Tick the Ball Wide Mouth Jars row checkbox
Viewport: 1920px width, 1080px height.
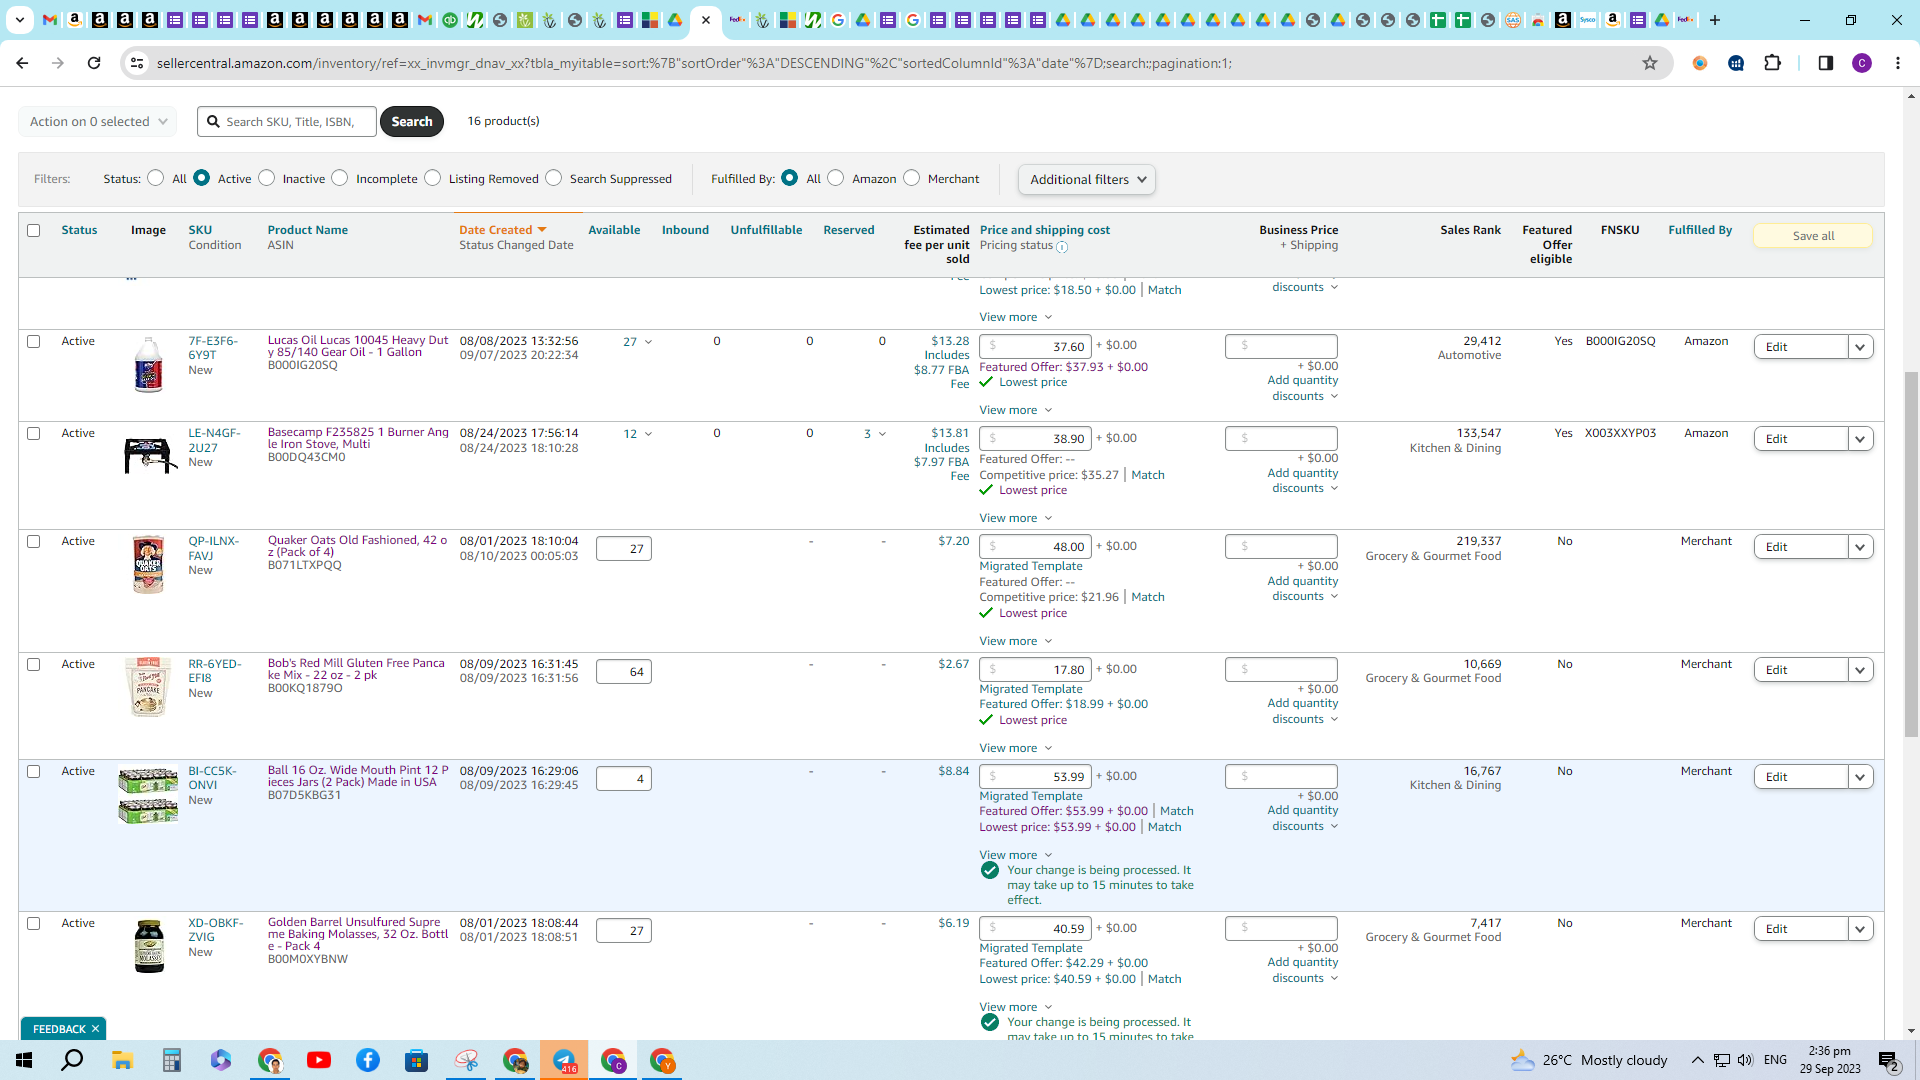(x=33, y=771)
